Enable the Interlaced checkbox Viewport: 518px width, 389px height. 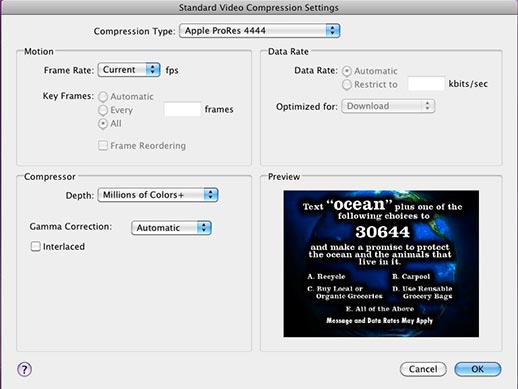click(35, 247)
